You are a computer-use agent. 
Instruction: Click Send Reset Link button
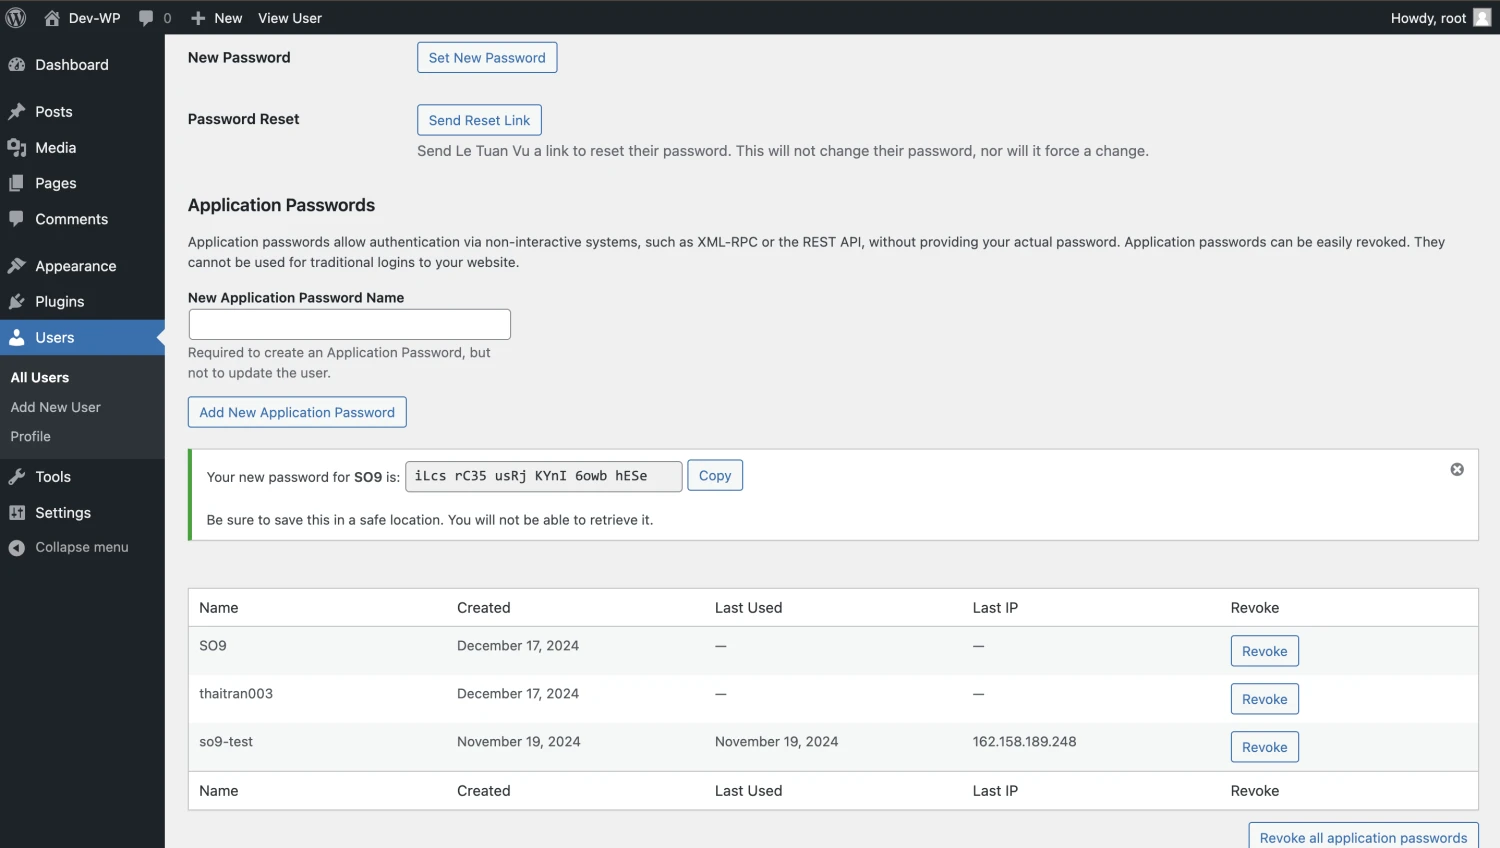pyautogui.click(x=479, y=120)
